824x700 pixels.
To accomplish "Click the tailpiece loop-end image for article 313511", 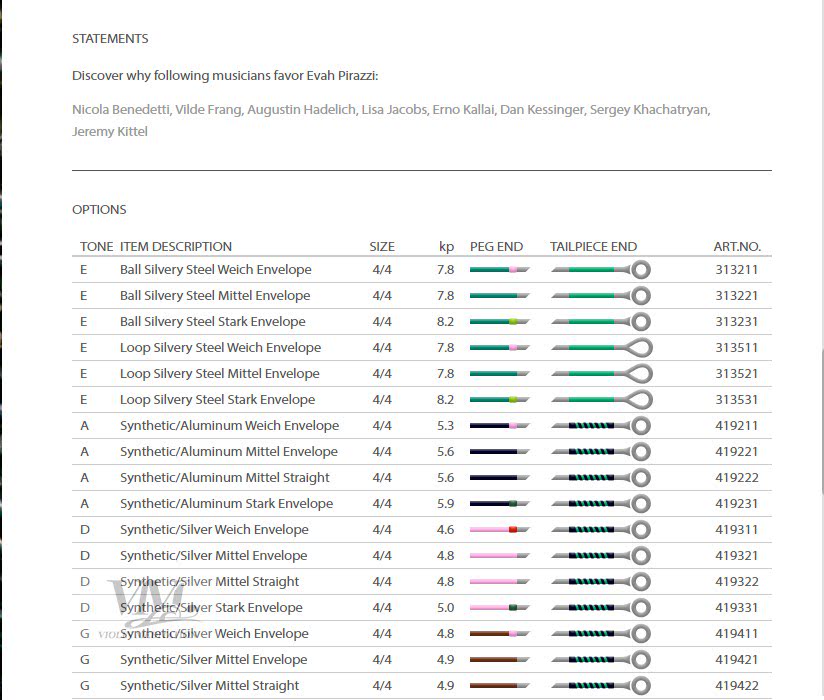I will click(x=602, y=347).
